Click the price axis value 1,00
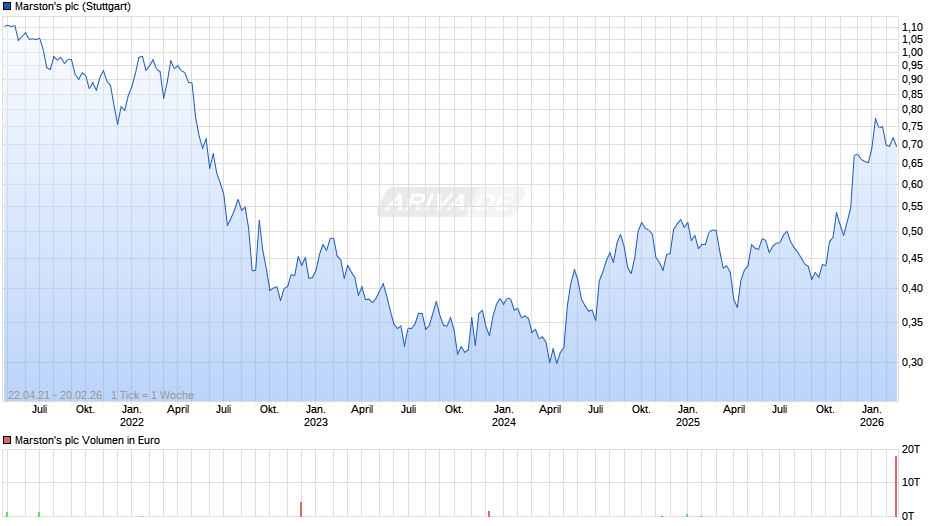Screen dimensions: 940x526 pos(912,52)
